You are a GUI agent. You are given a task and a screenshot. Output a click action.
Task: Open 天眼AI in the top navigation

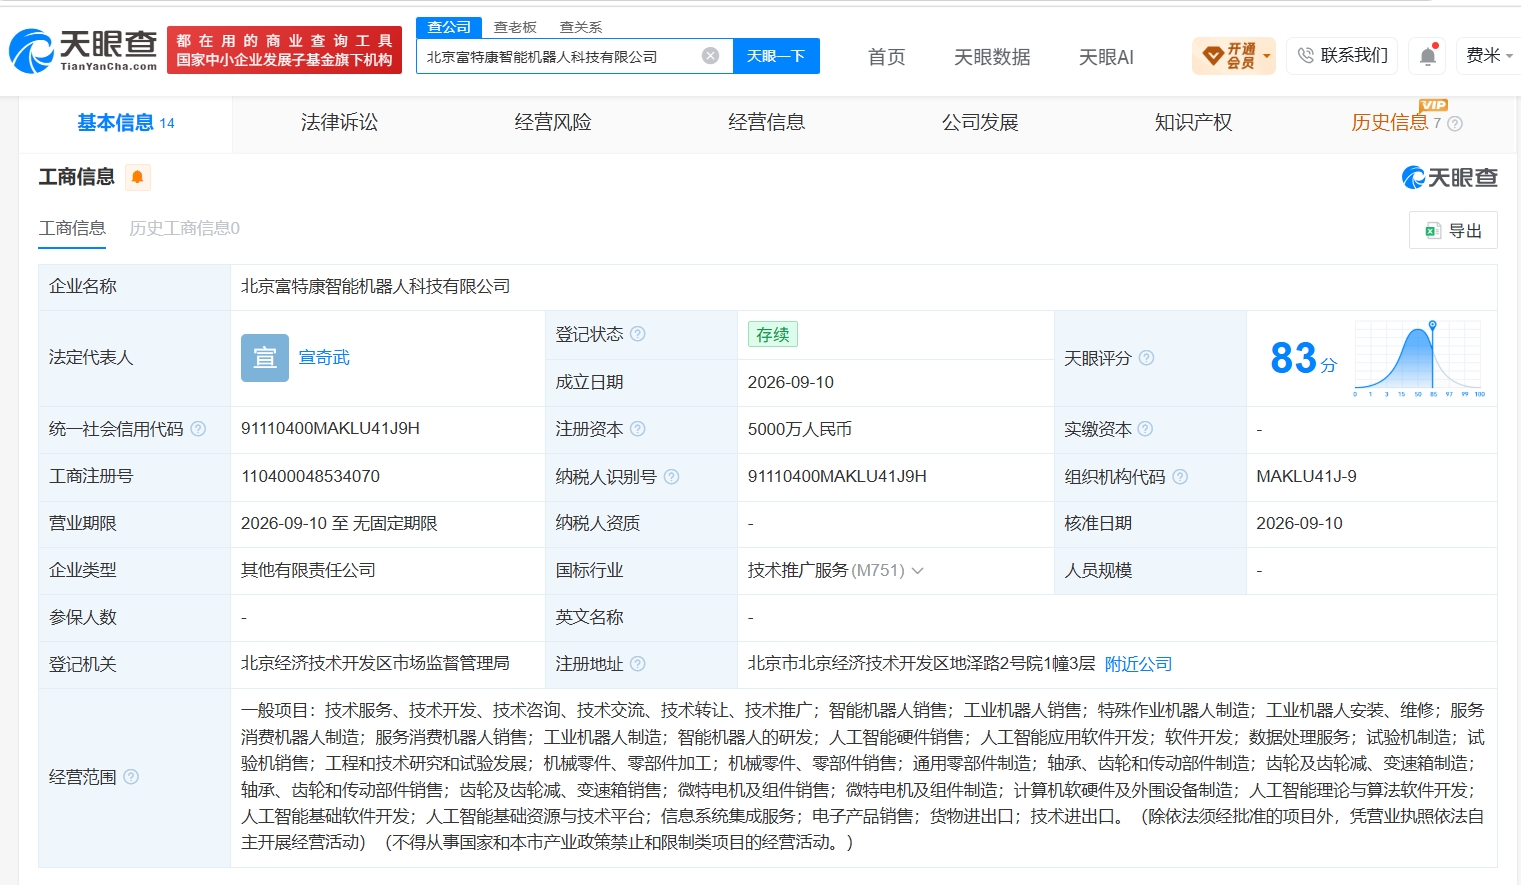1106,57
